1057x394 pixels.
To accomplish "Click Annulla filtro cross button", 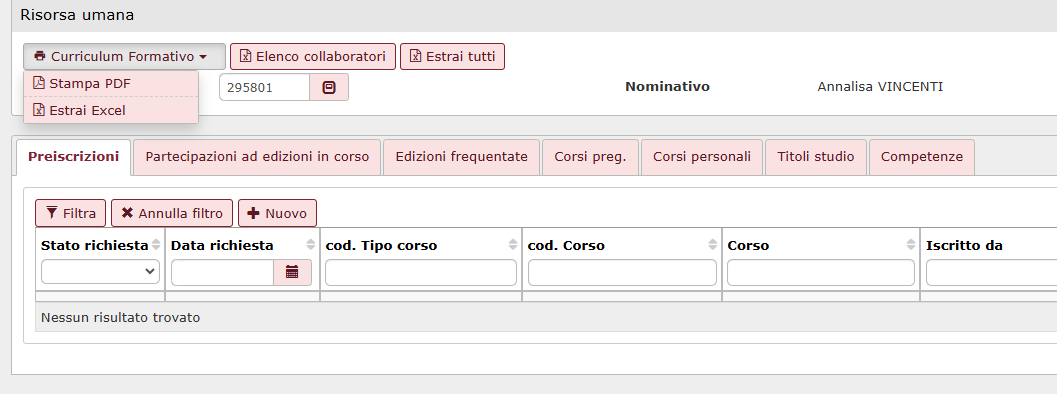I will click(172, 213).
